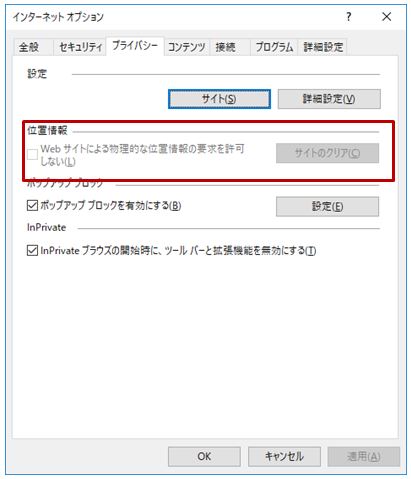Confirm with the OK button
This screenshot has height=479, width=411.
204,456
